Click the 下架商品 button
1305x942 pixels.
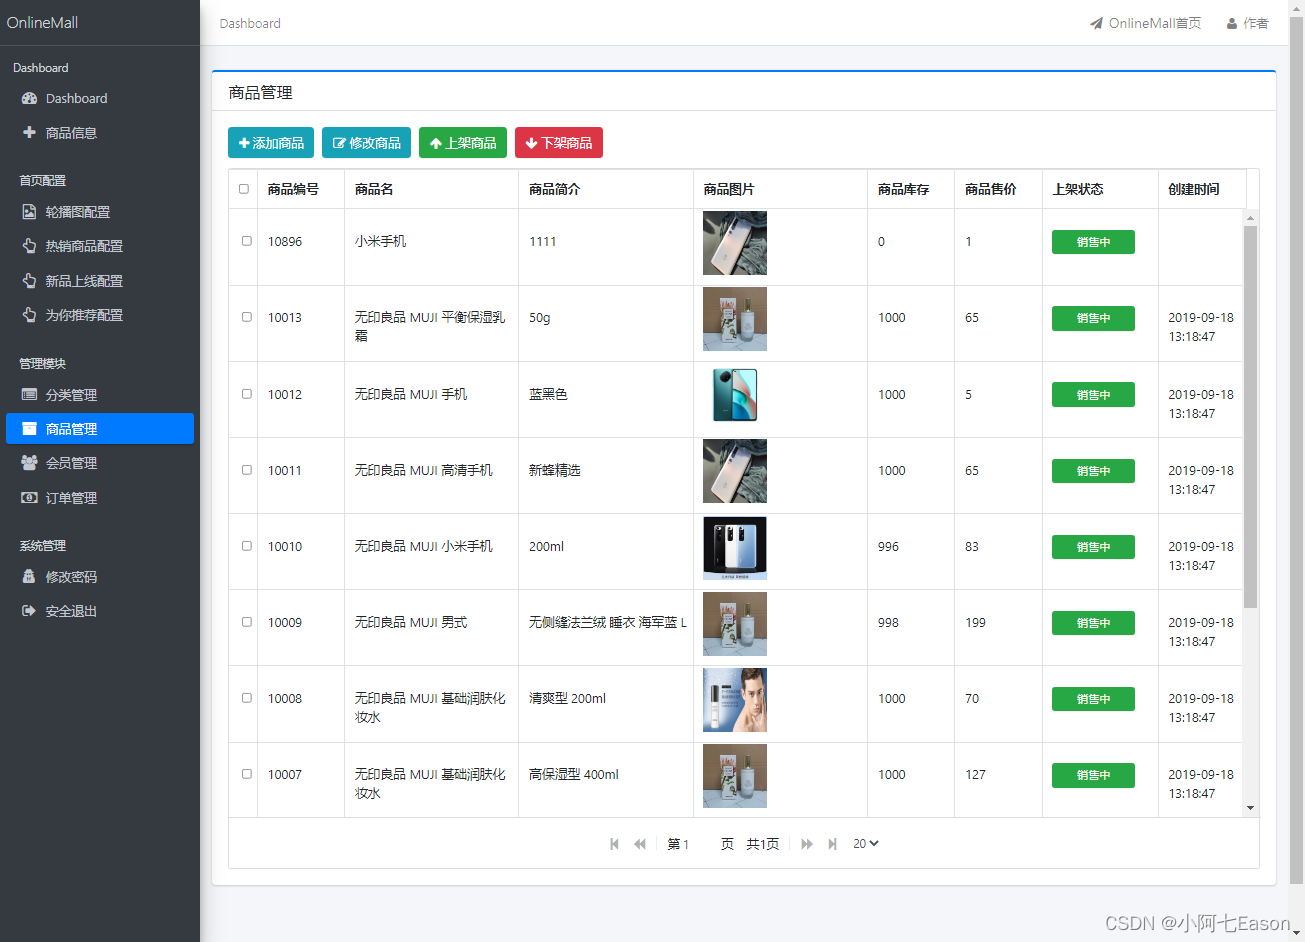(559, 142)
